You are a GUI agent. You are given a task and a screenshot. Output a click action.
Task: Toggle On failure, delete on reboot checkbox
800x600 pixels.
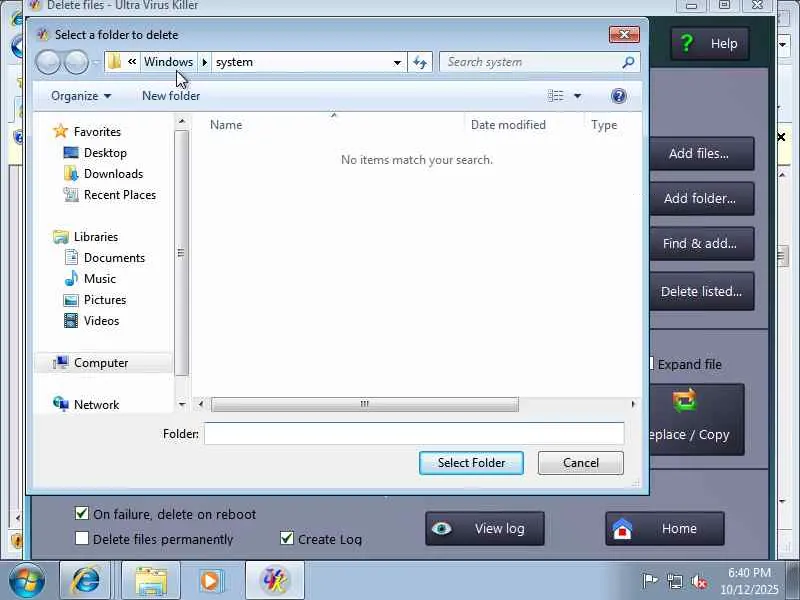82,513
